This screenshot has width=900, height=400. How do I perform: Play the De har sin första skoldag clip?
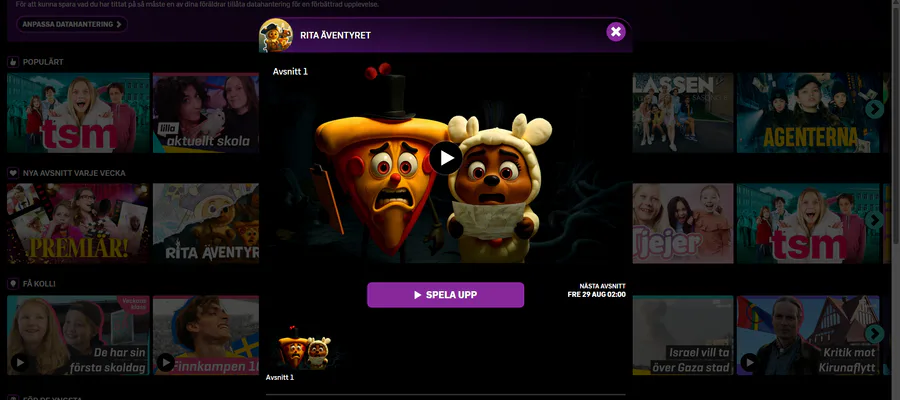pos(21,362)
